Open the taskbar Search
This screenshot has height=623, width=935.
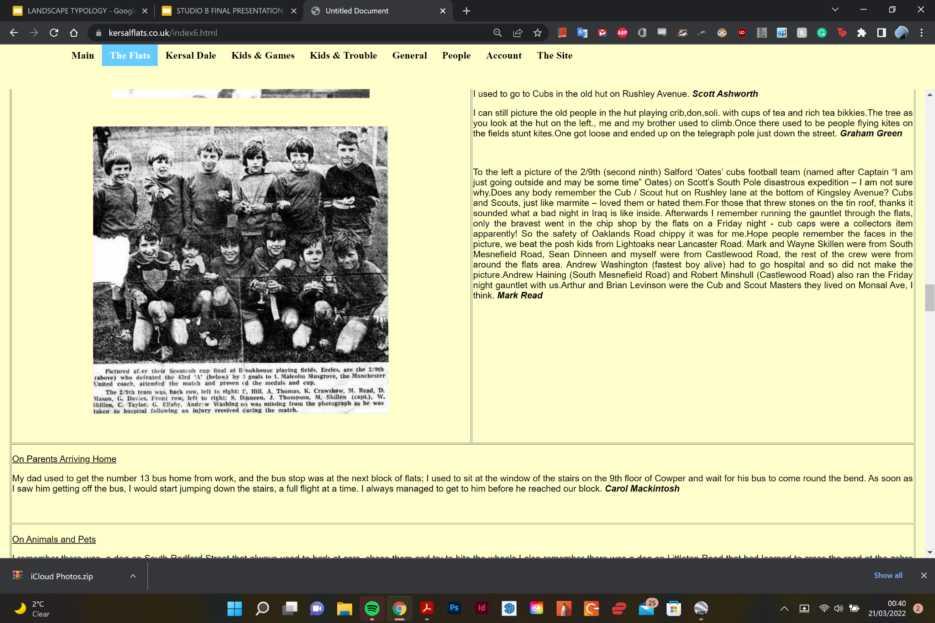[x=262, y=608]
